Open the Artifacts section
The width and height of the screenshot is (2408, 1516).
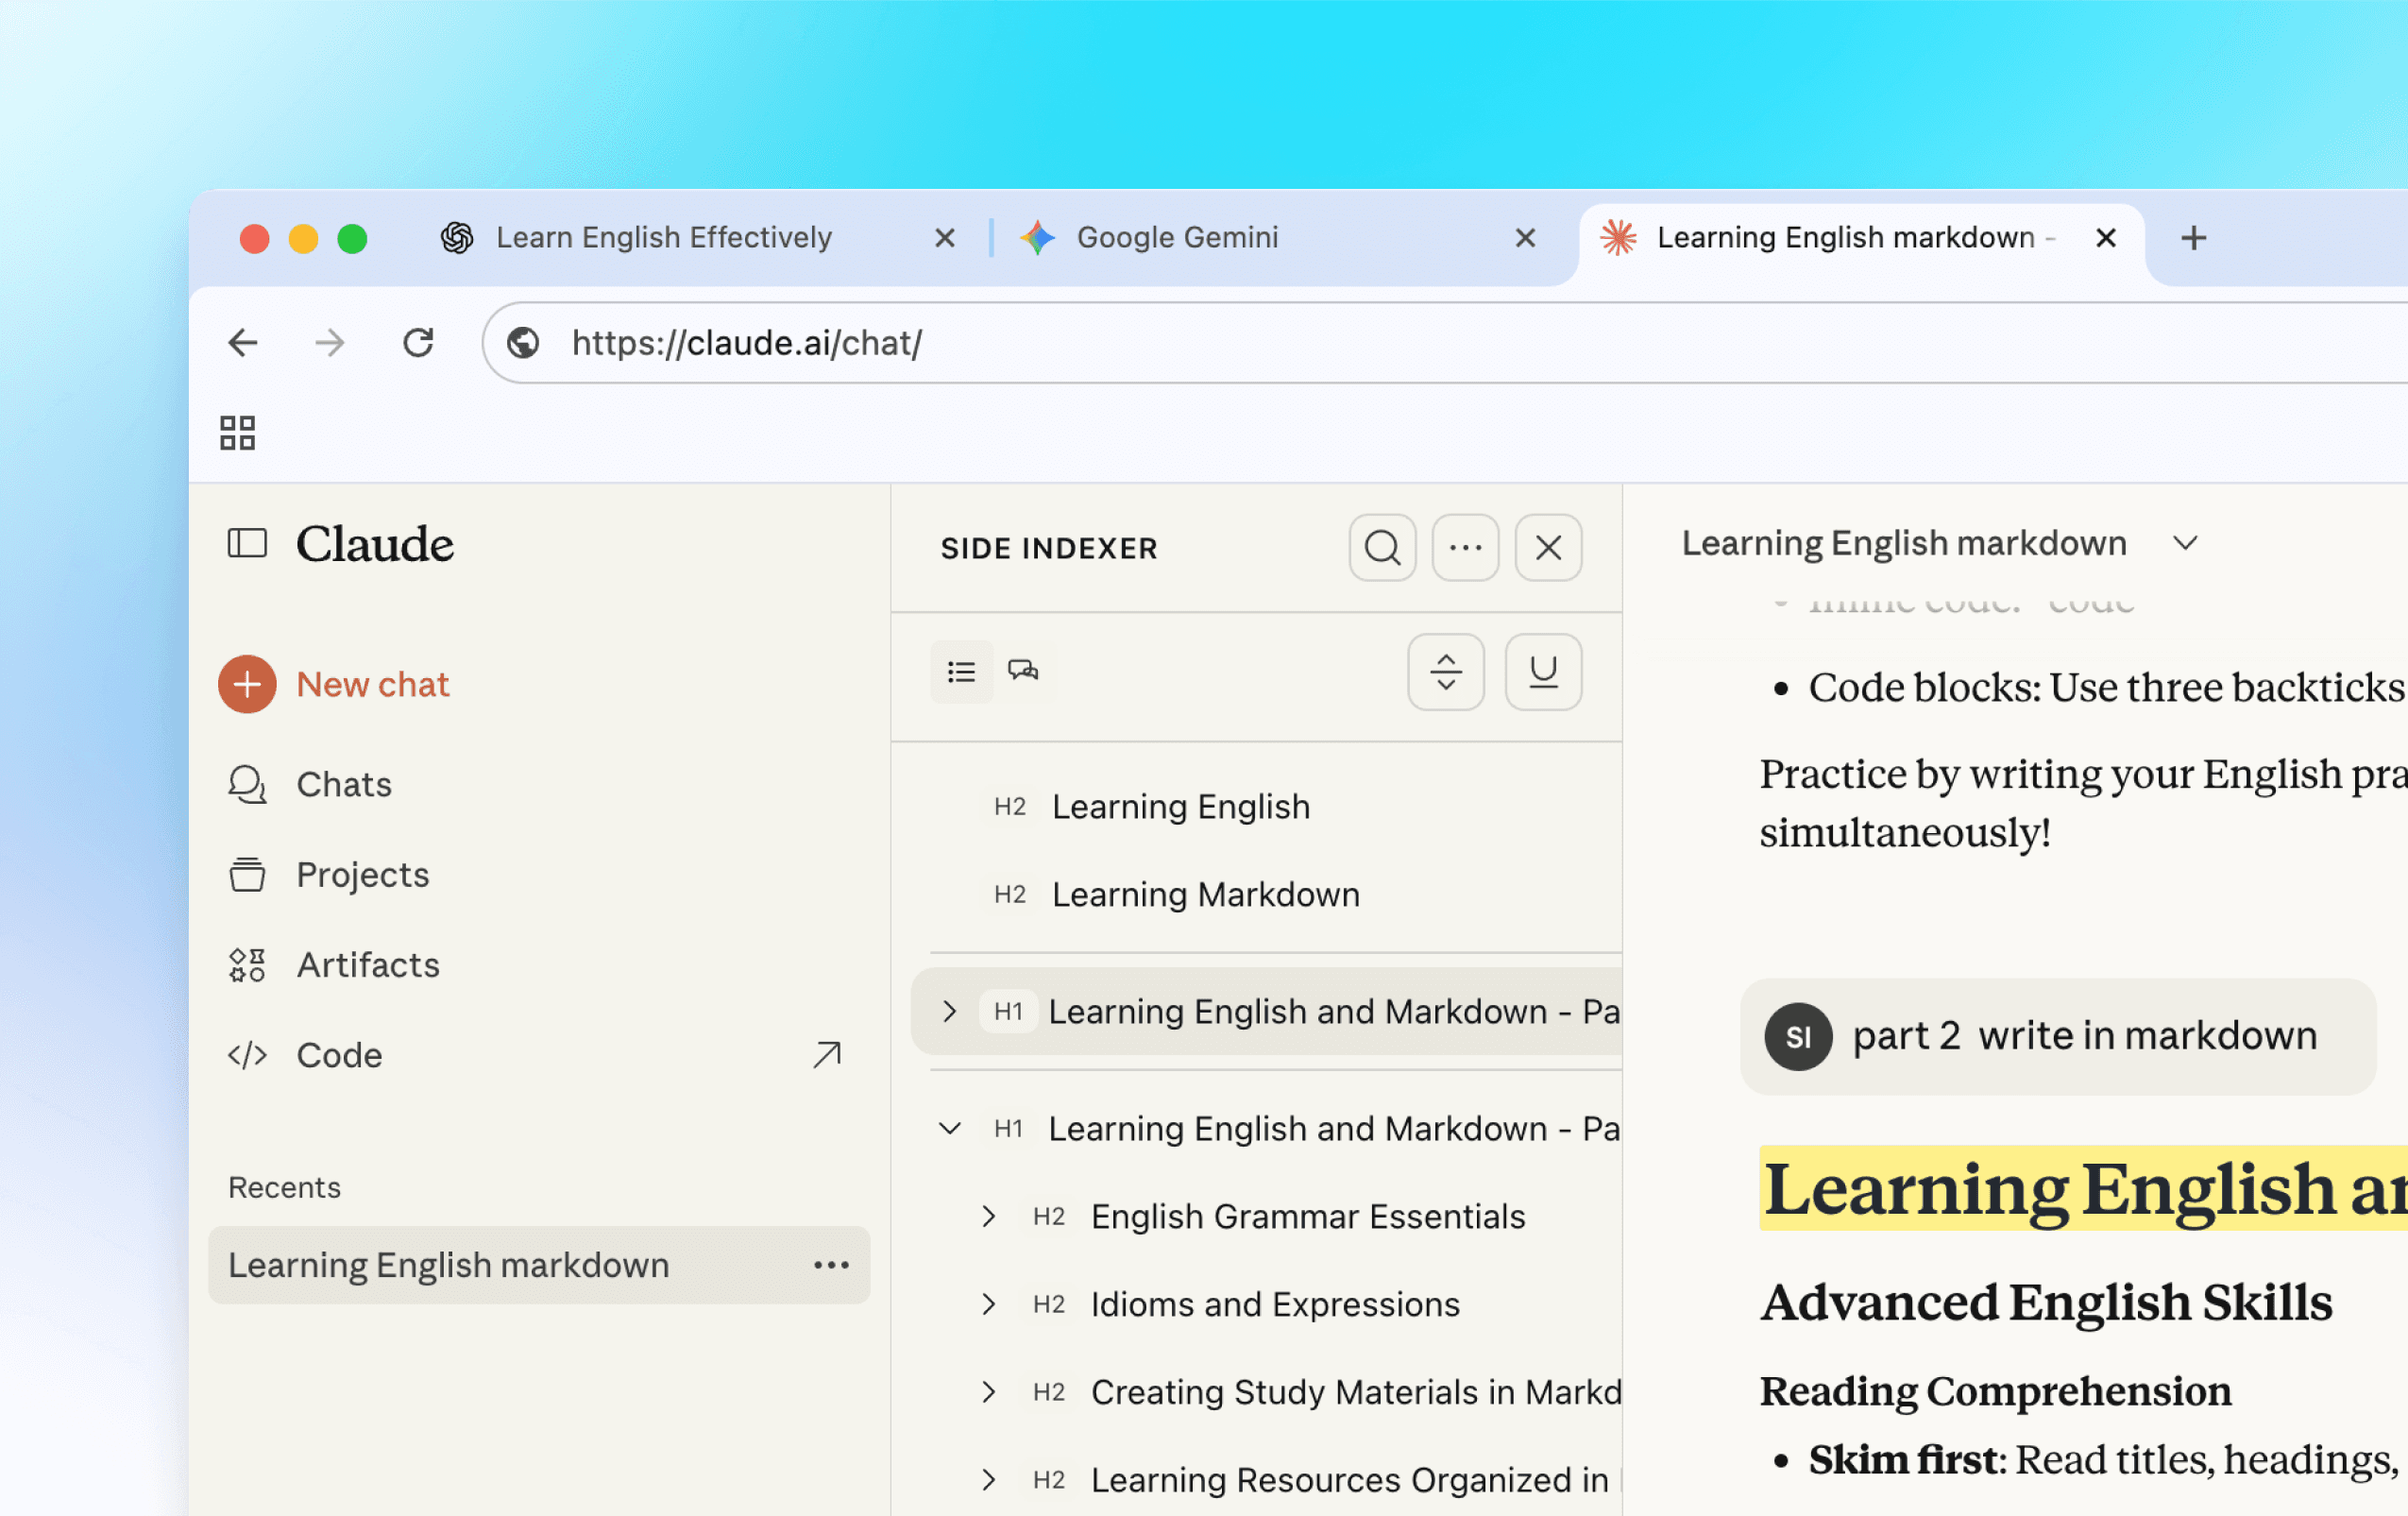click(367, 964)
